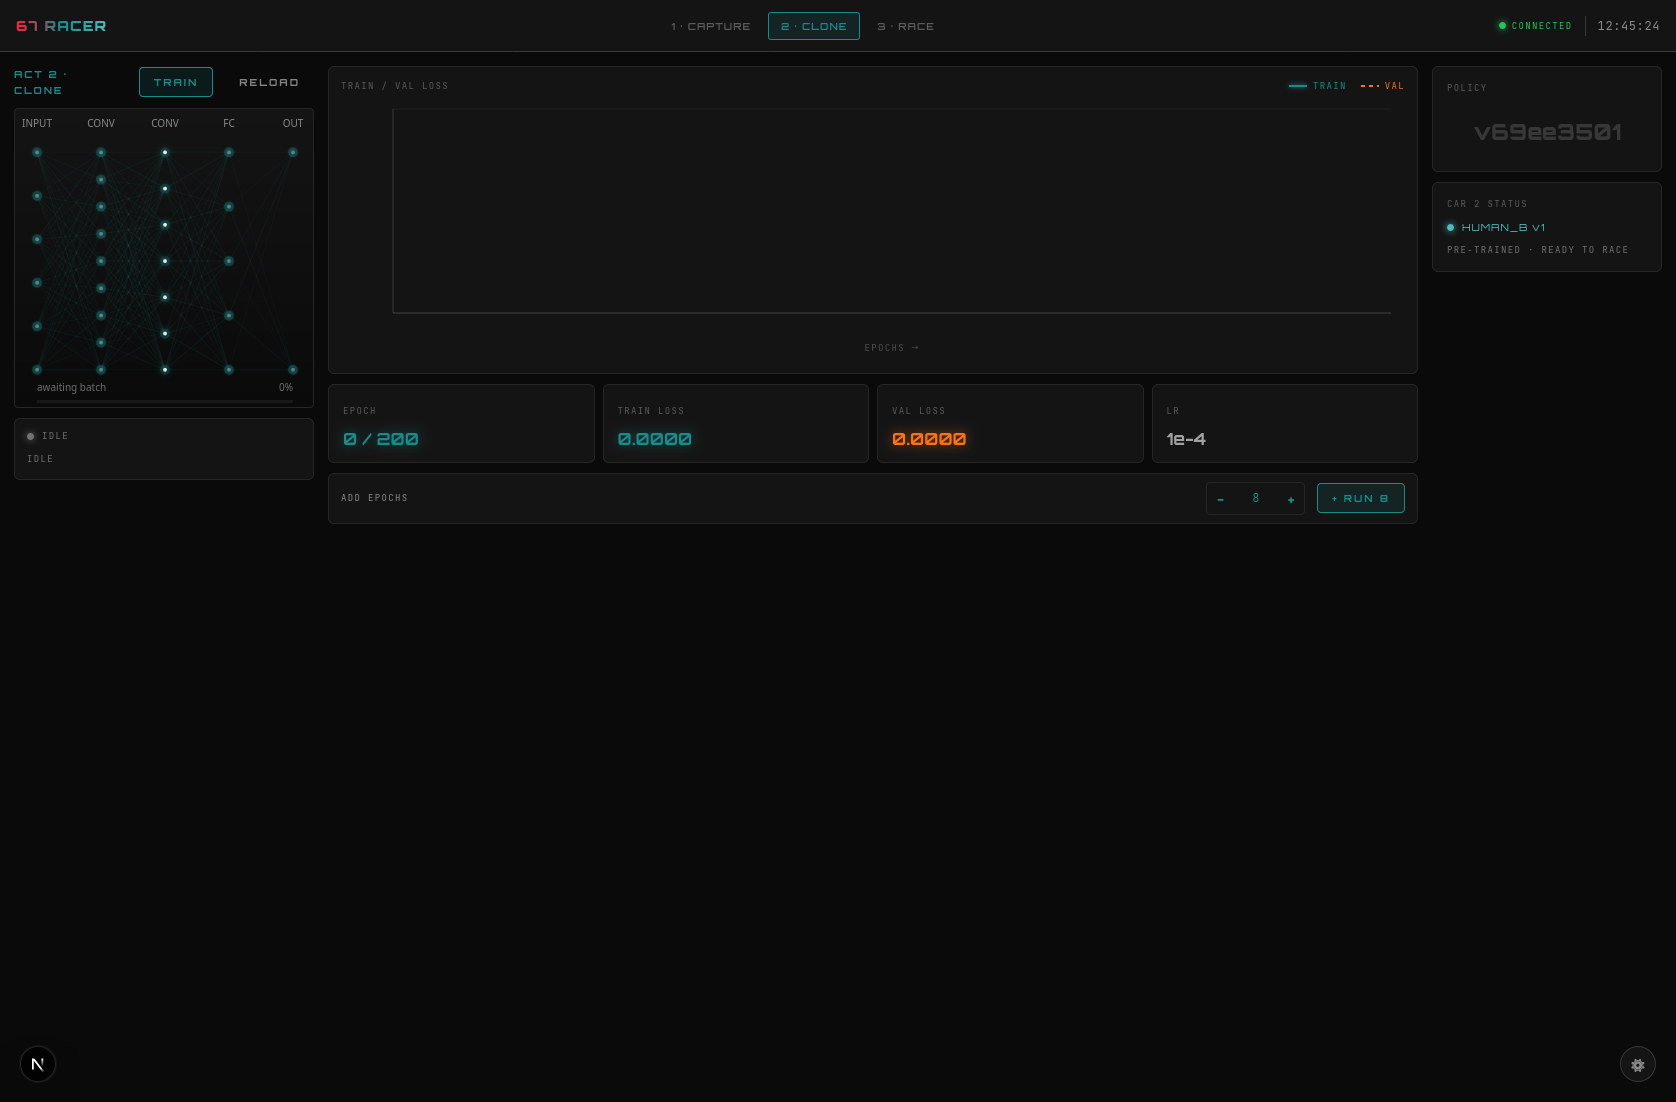Click the awaiting batch progress bar

pyautogui.click(x=165, y=401)
